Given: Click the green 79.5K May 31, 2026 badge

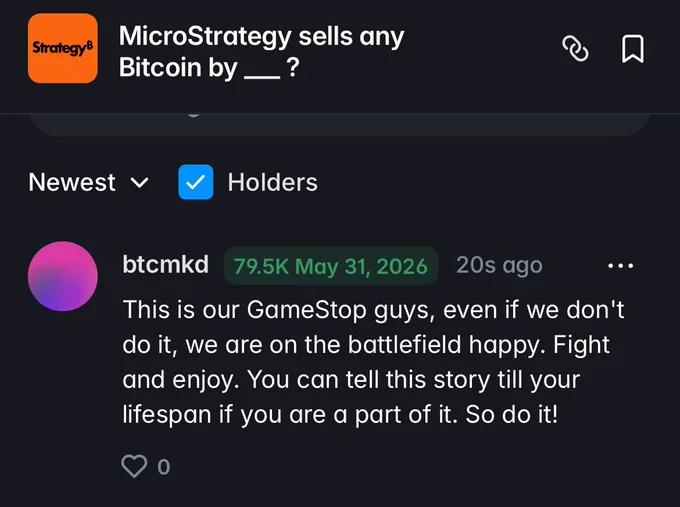Looking at the screenshot, I should coord(331,266).
